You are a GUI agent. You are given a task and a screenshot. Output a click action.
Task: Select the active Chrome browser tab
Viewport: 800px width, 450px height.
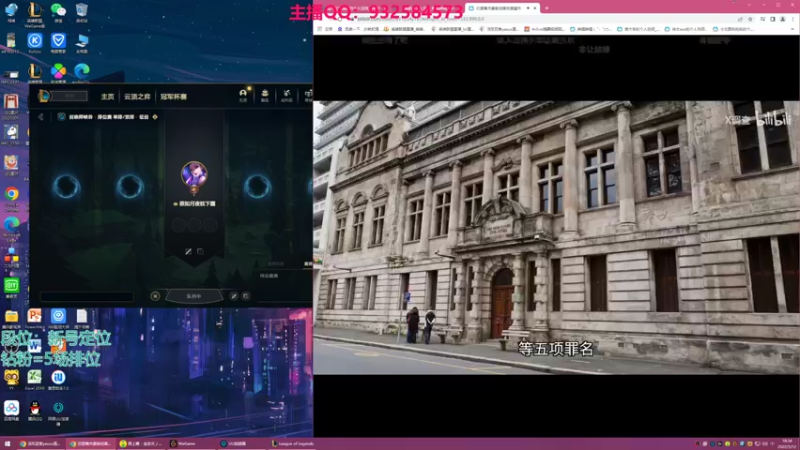tap(502, 8)
